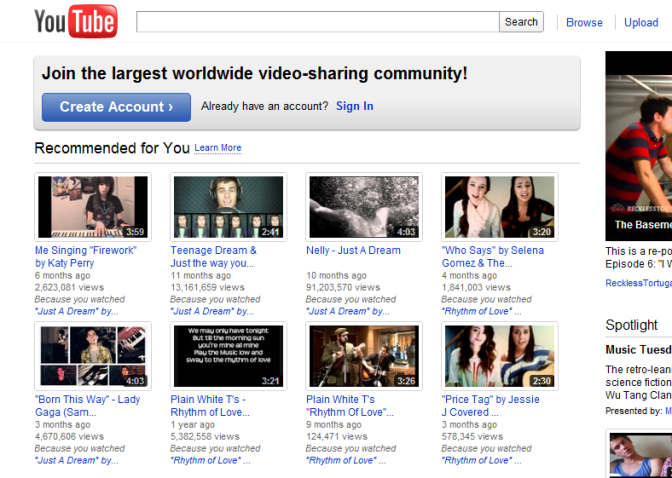Open the "Price Tag" cover thumbnail
The height and width of the screenshot is (478, 672).
pyautogui.click(x=498, y=356)
